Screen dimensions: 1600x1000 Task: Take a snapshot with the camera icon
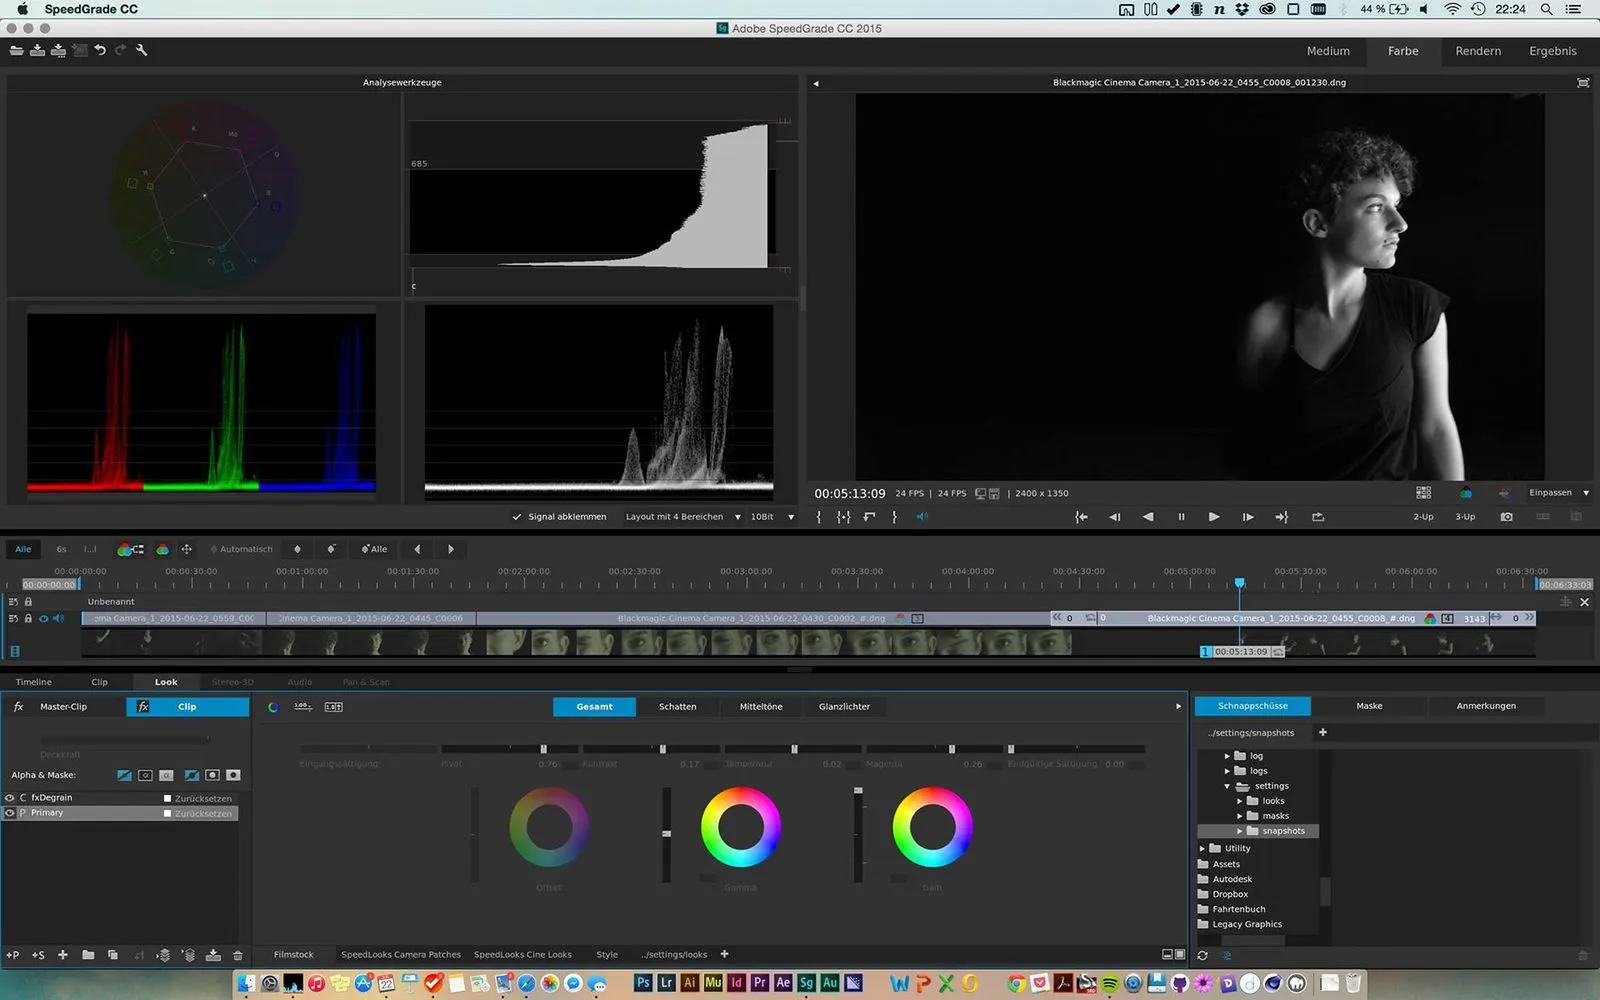pos(1506,517)
